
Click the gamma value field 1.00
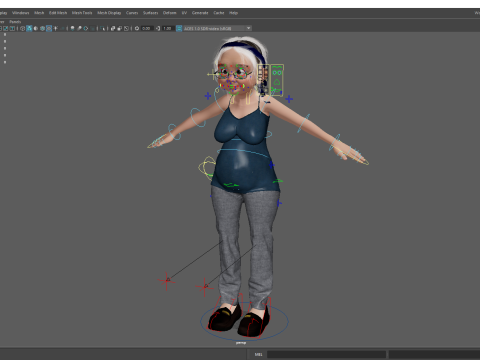tap(168, 28)
